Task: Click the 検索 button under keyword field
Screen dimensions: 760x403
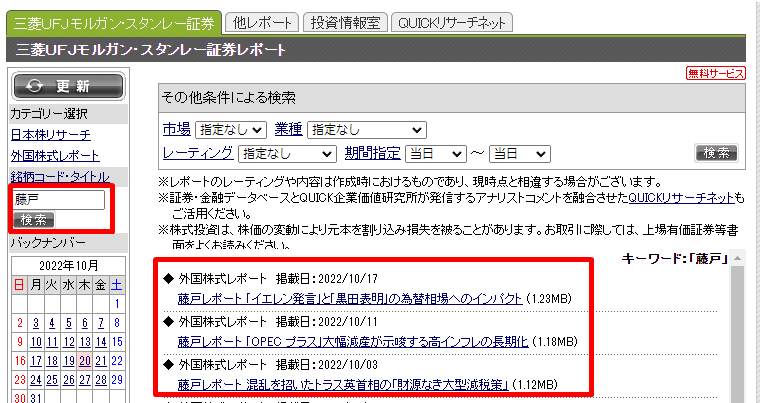Action: click(34, 220)
